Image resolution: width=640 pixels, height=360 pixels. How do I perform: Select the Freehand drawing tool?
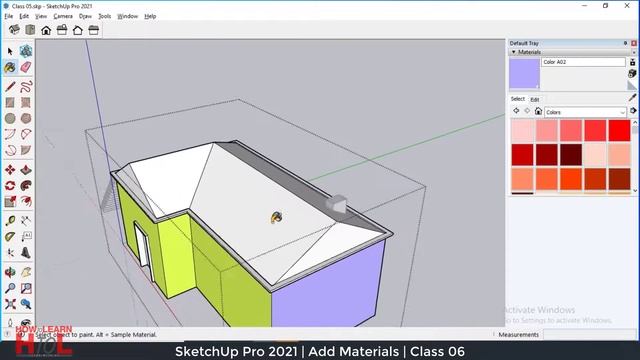pyautogui.click(x=26, y=87)
